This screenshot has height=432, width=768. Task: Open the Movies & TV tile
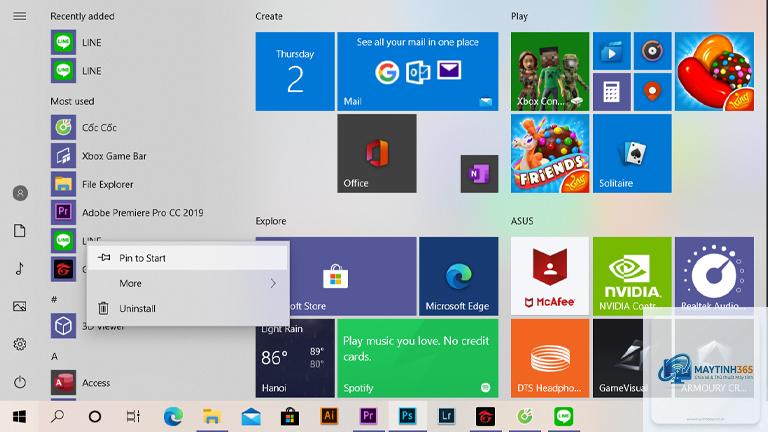[612, 51]
